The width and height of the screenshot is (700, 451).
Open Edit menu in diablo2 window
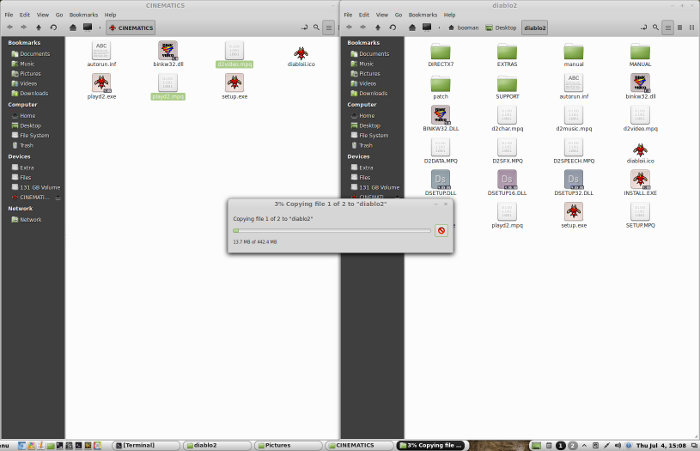pyautogui.click(x=364, y=15)
